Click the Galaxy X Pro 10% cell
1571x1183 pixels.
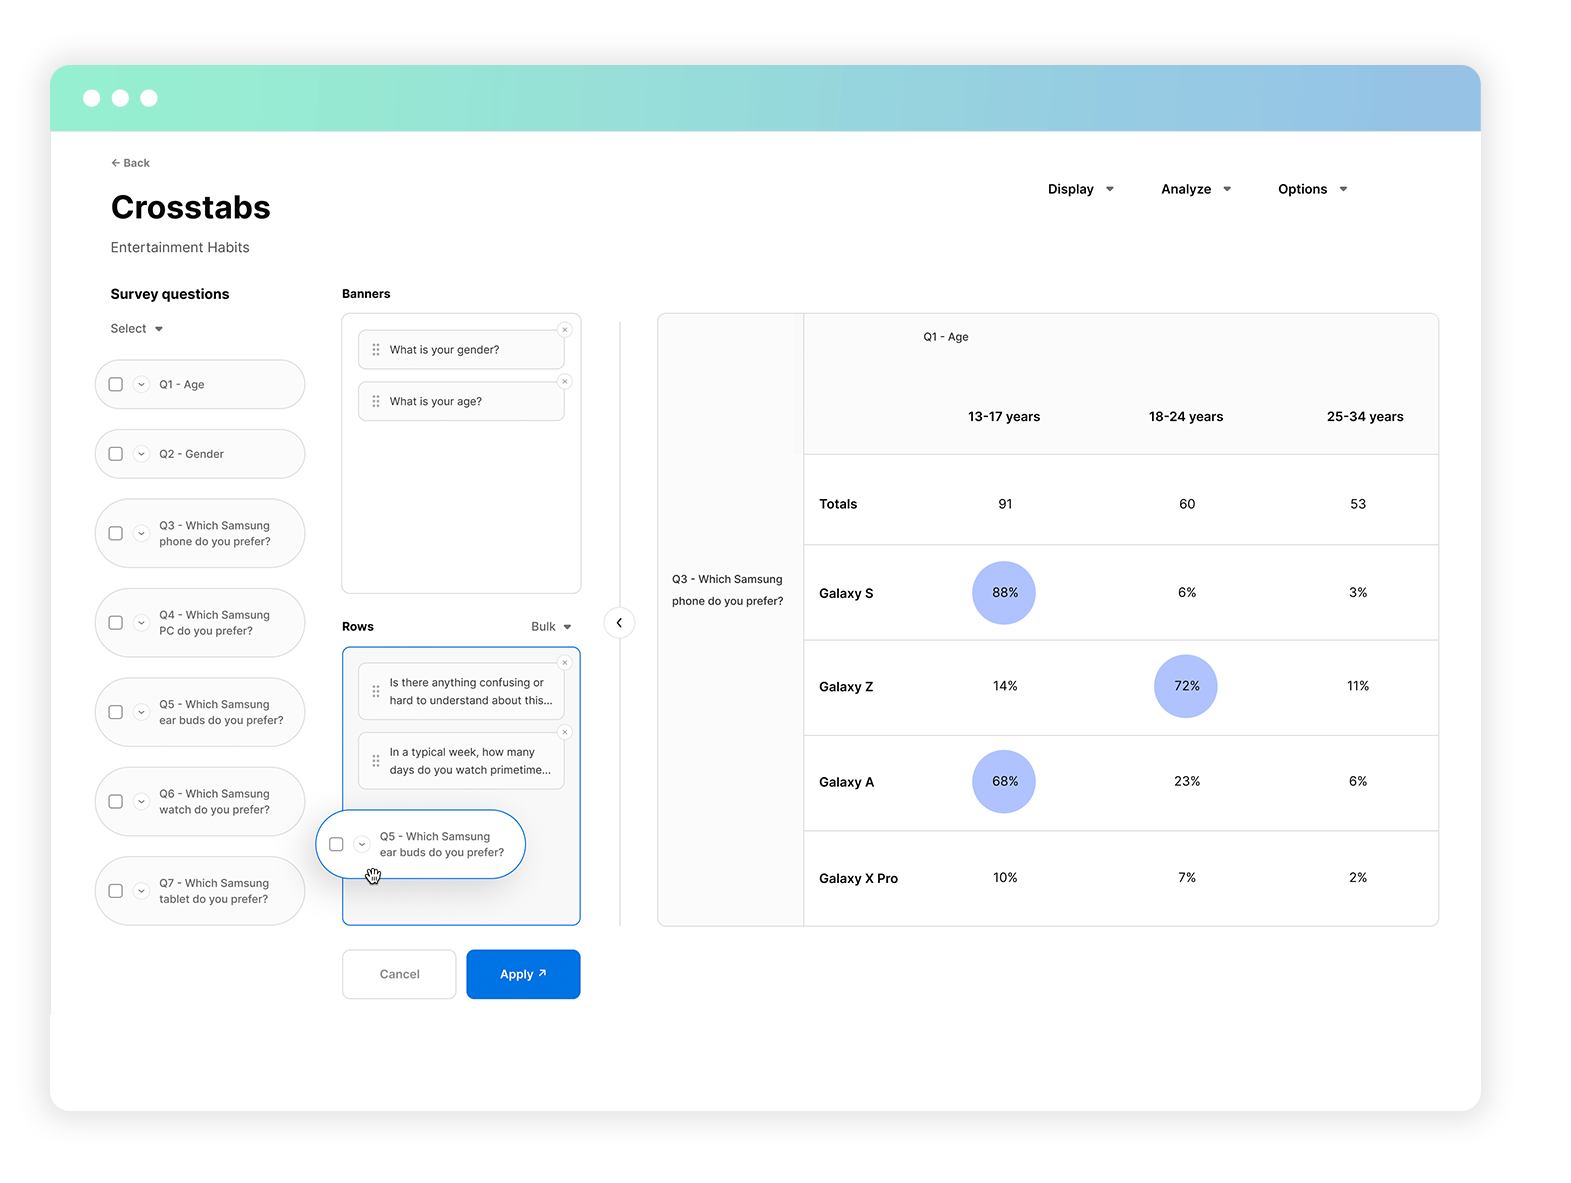pos(1005,877)
